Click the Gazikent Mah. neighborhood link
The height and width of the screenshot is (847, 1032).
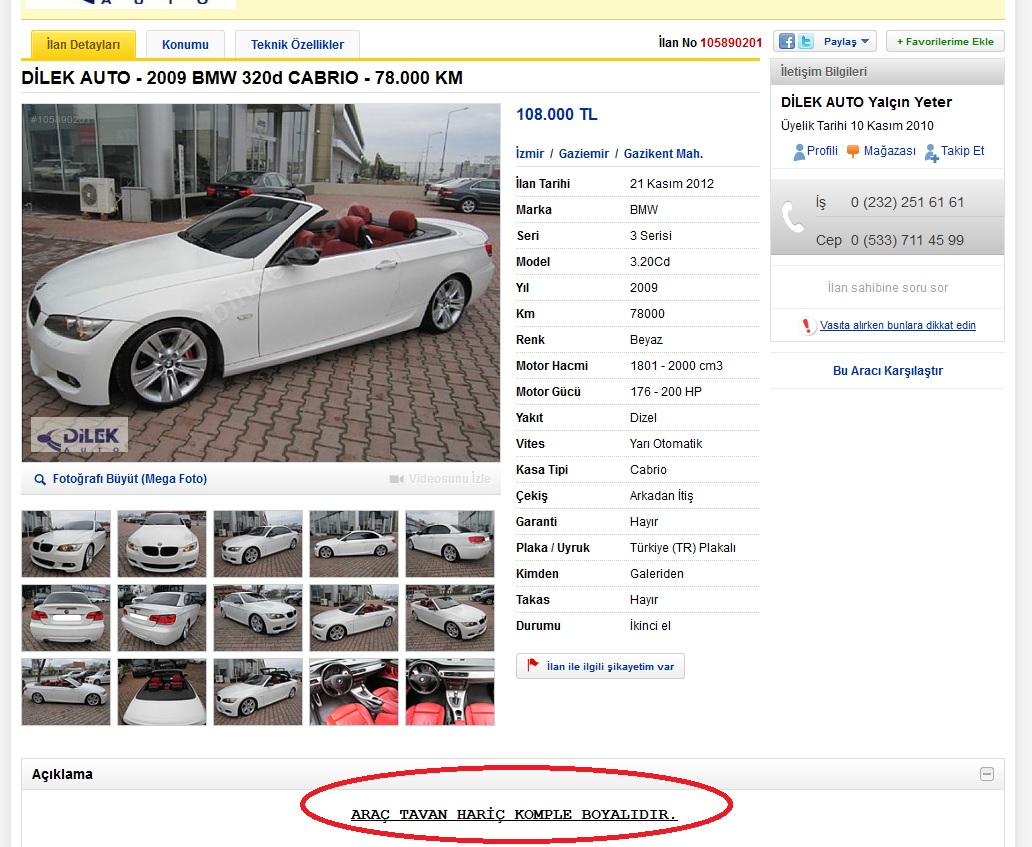pyautogui.click(x=663, y=153)
